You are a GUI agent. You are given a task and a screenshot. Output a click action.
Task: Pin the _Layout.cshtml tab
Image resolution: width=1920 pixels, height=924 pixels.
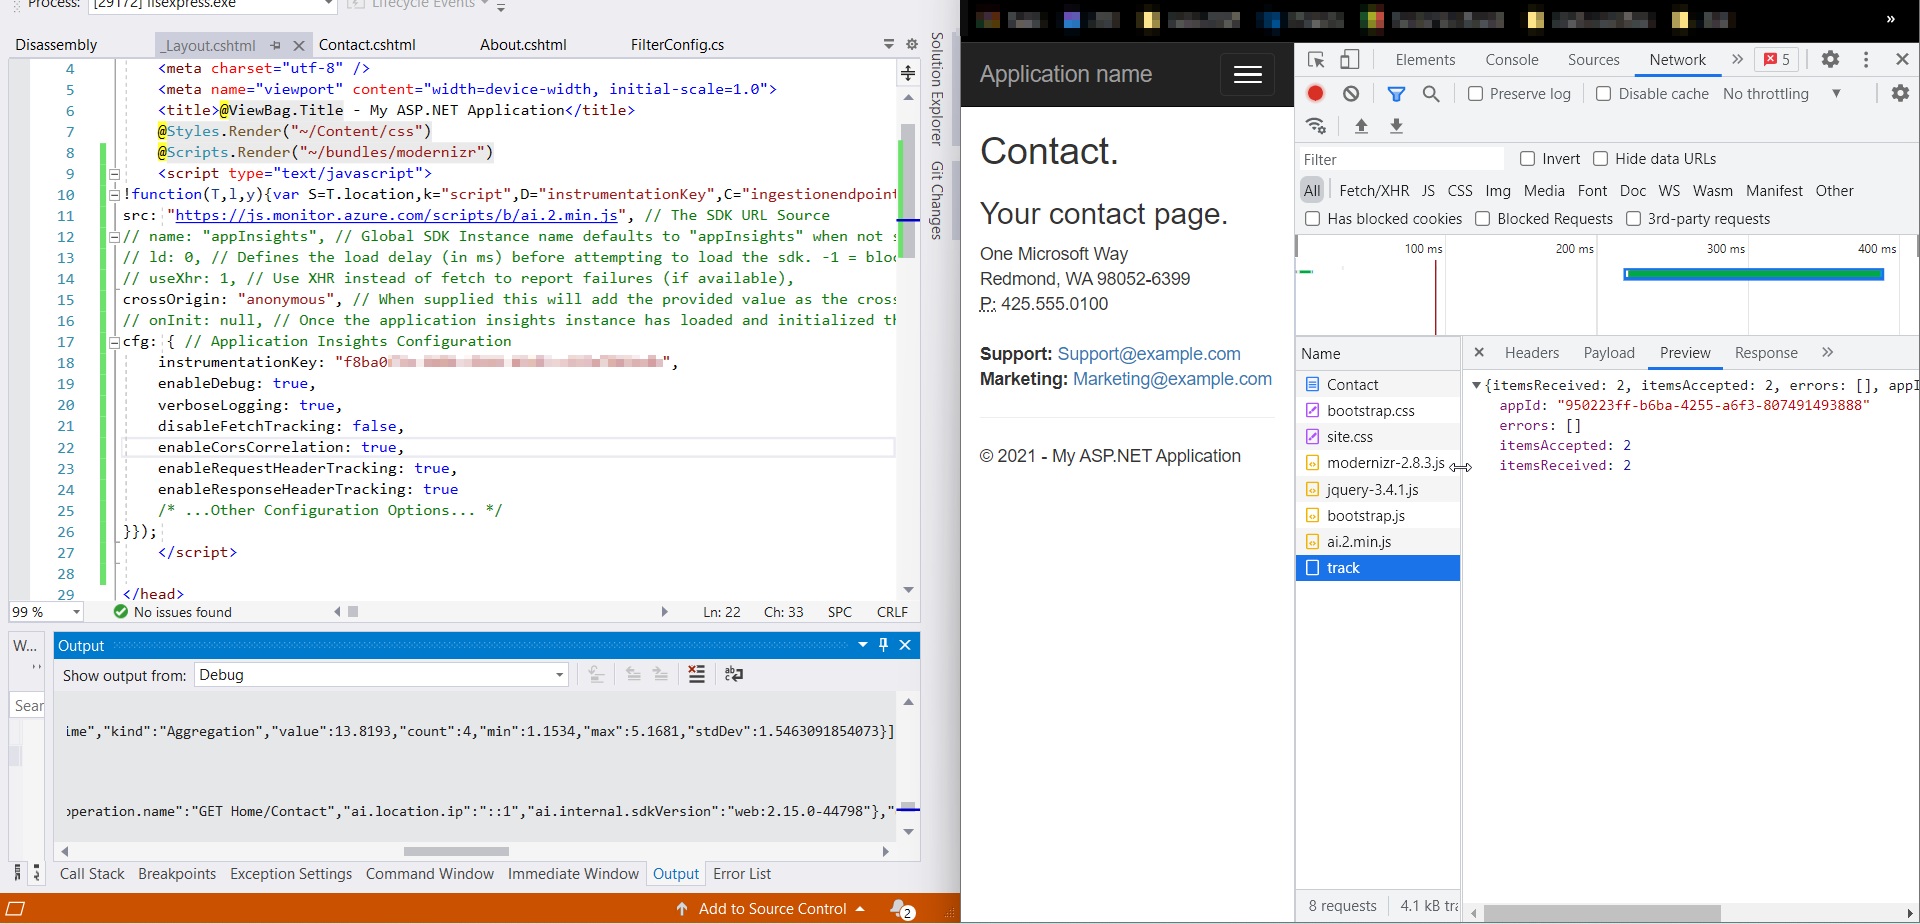pos(275,45)
